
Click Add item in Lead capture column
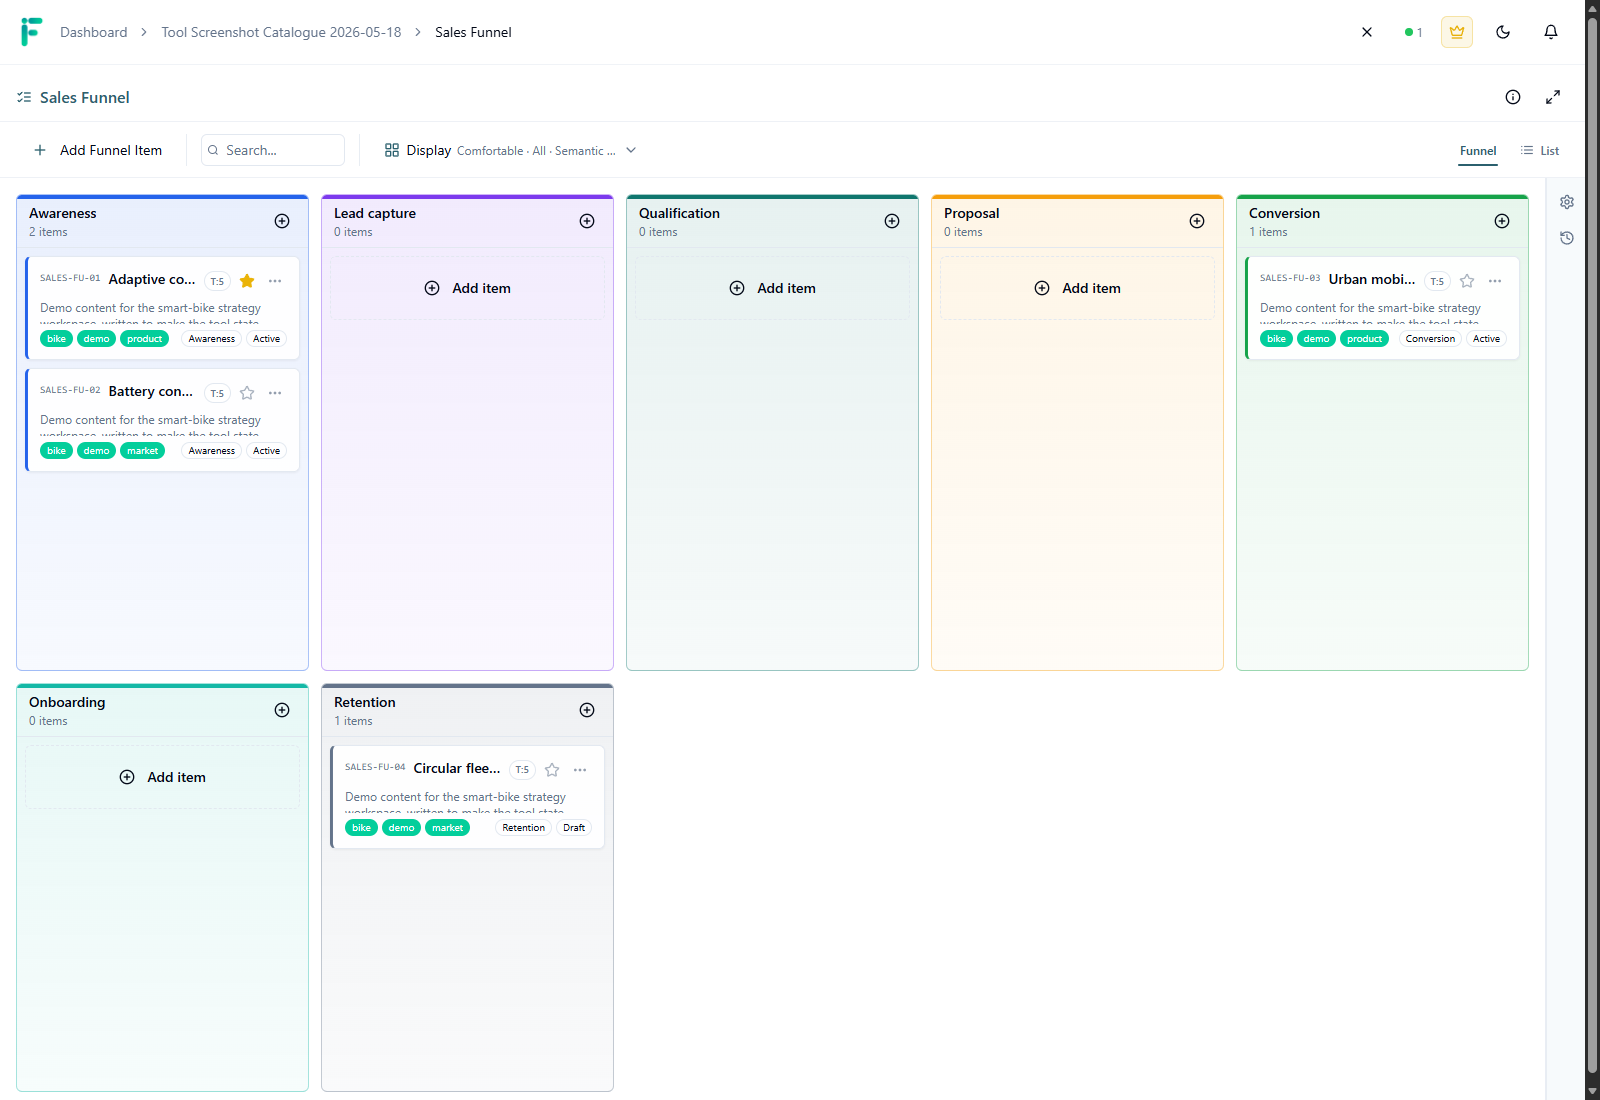467,288
